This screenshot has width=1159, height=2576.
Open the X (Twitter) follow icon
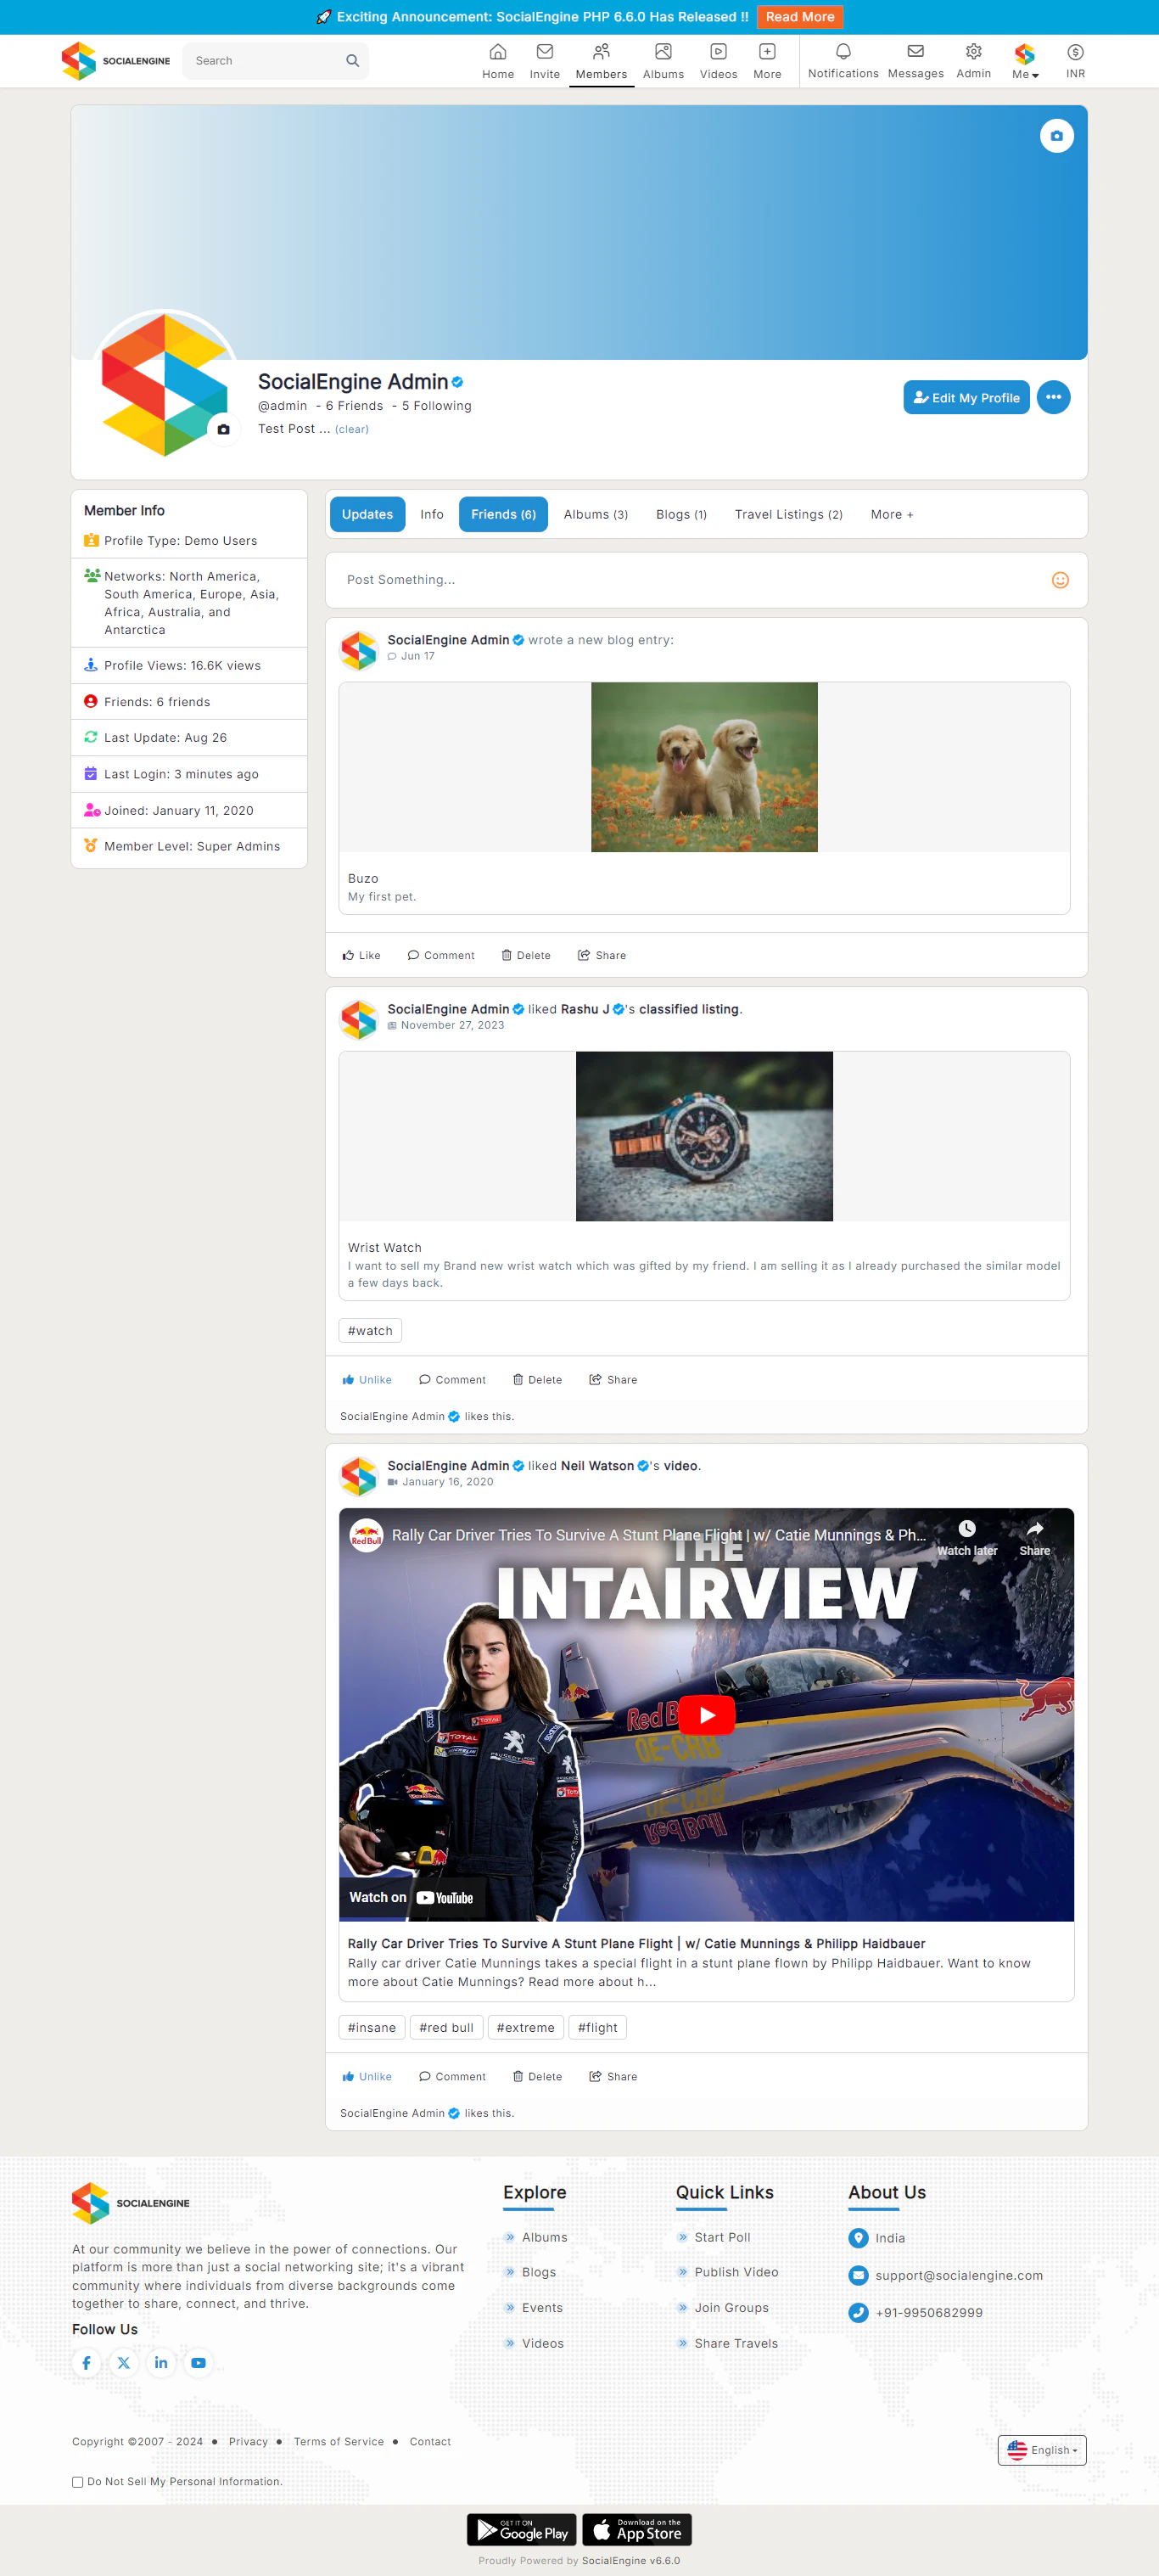124,2363
